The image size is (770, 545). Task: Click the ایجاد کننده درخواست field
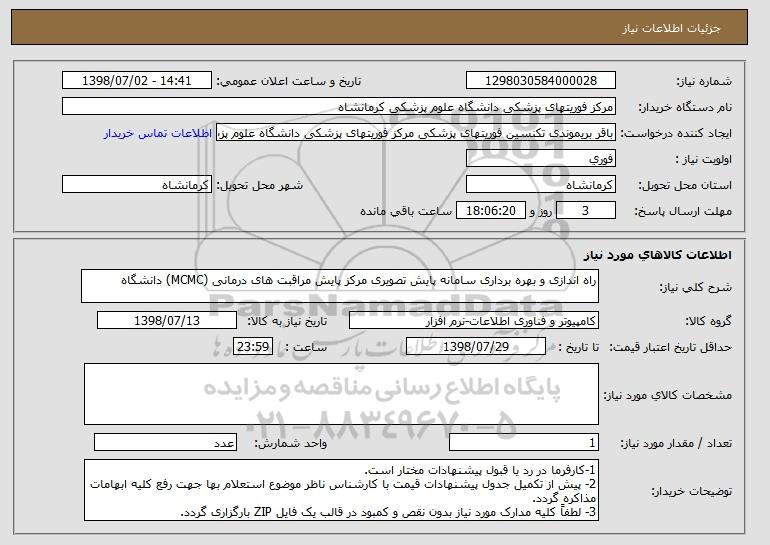click(x=416, y=133)
